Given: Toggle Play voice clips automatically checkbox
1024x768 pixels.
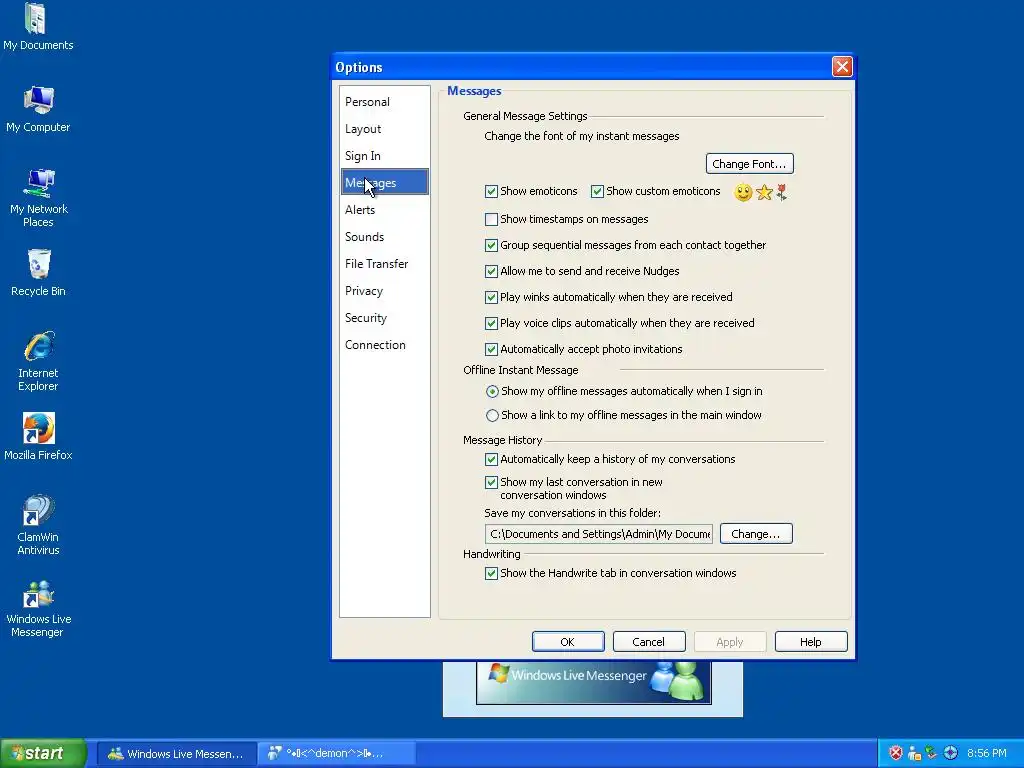Looking at the screenshot, I should click(491, 323).
